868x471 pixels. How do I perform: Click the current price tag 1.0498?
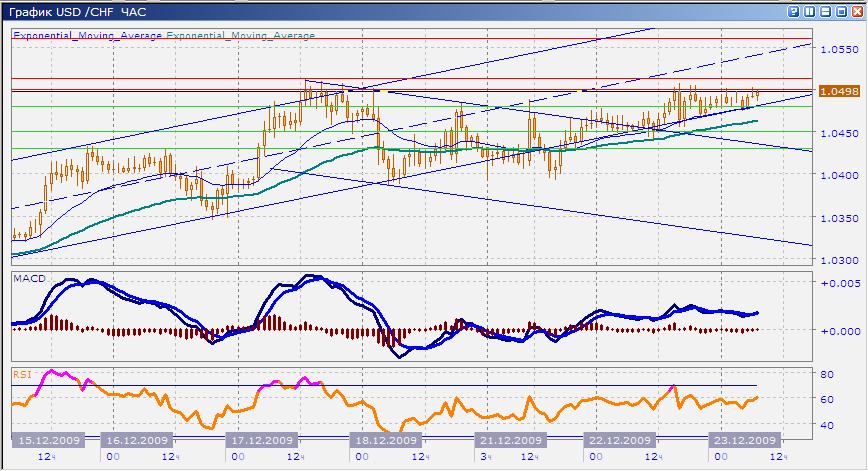tap(839, 91)
